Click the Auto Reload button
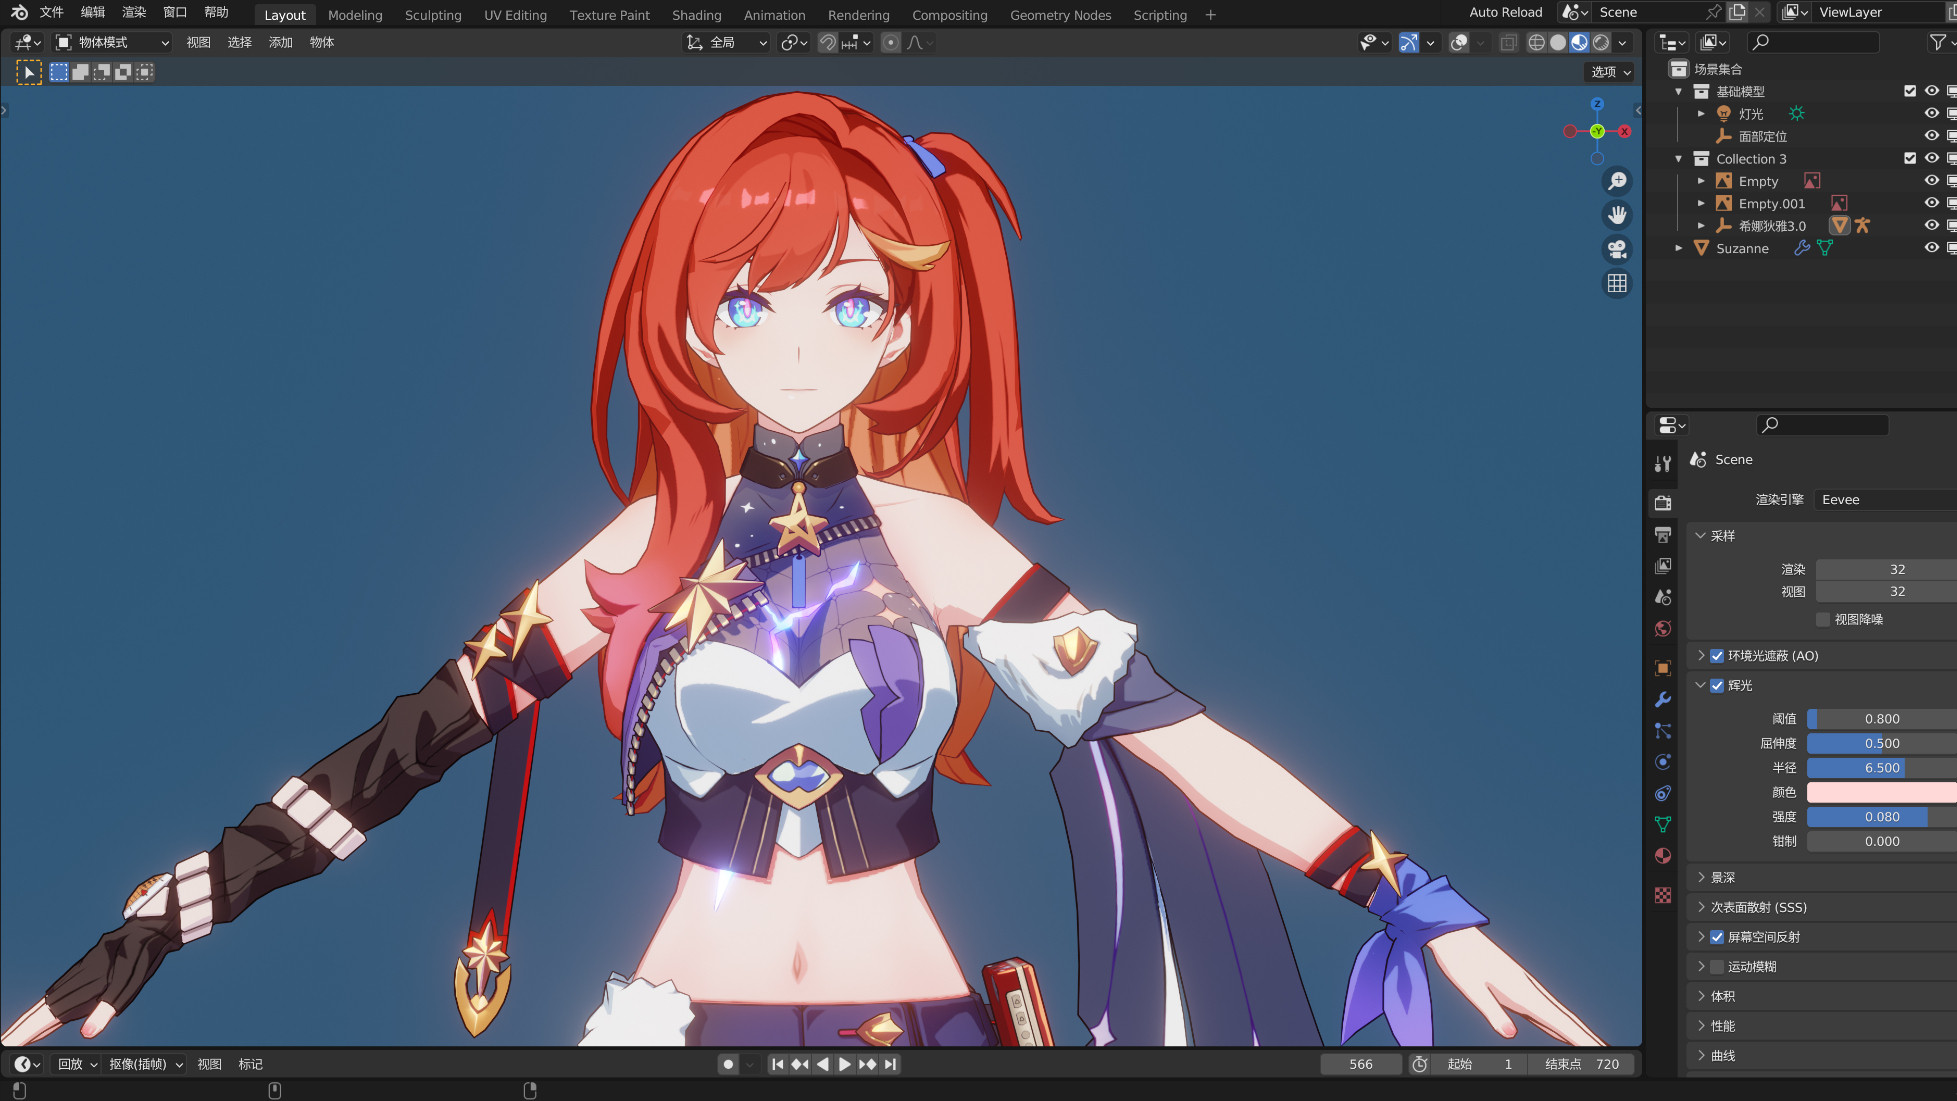Viewport: 1957px width, 1101px height. pyautogui.click(x=1505, y=12)
